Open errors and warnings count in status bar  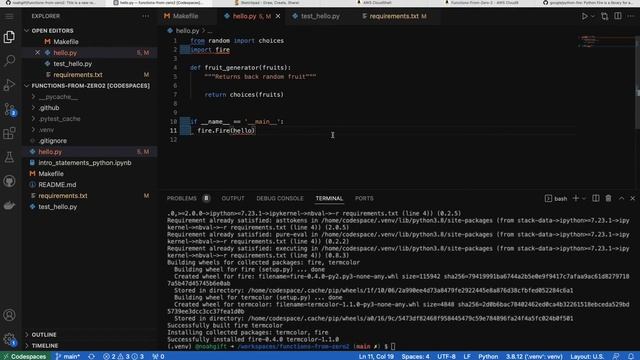tap(123, 356)
